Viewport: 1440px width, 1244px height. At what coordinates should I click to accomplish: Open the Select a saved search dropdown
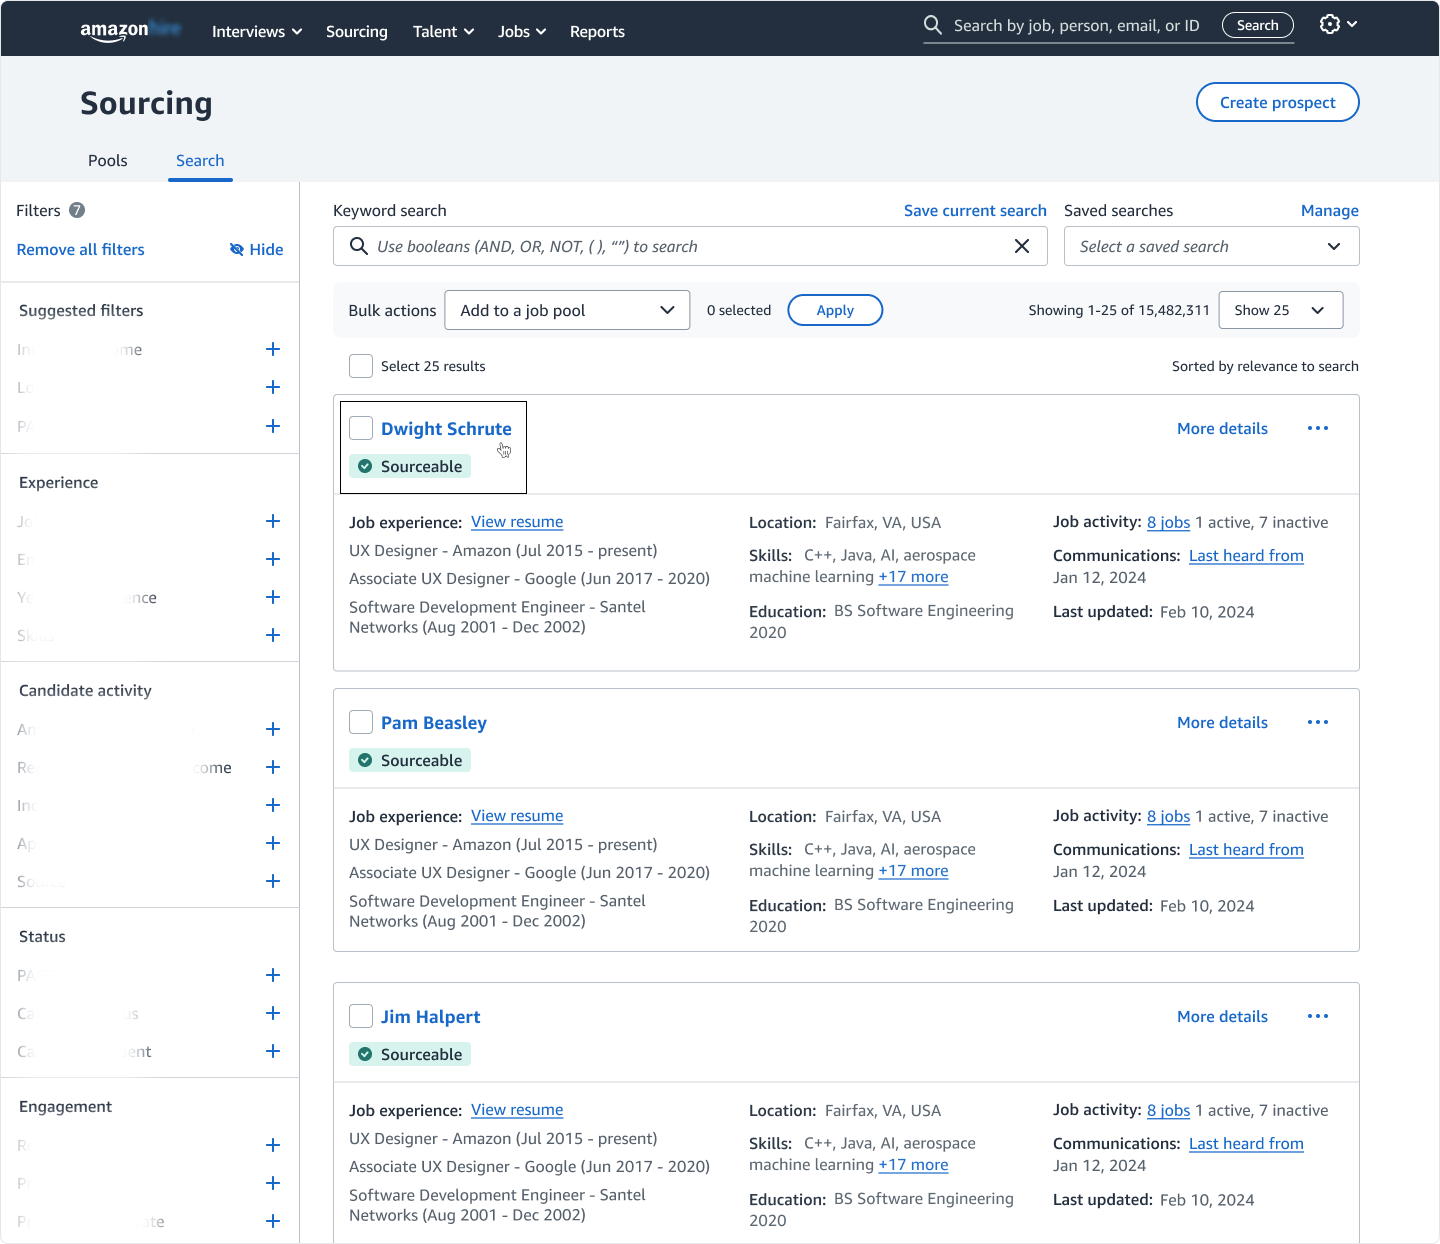point(1211,246)
